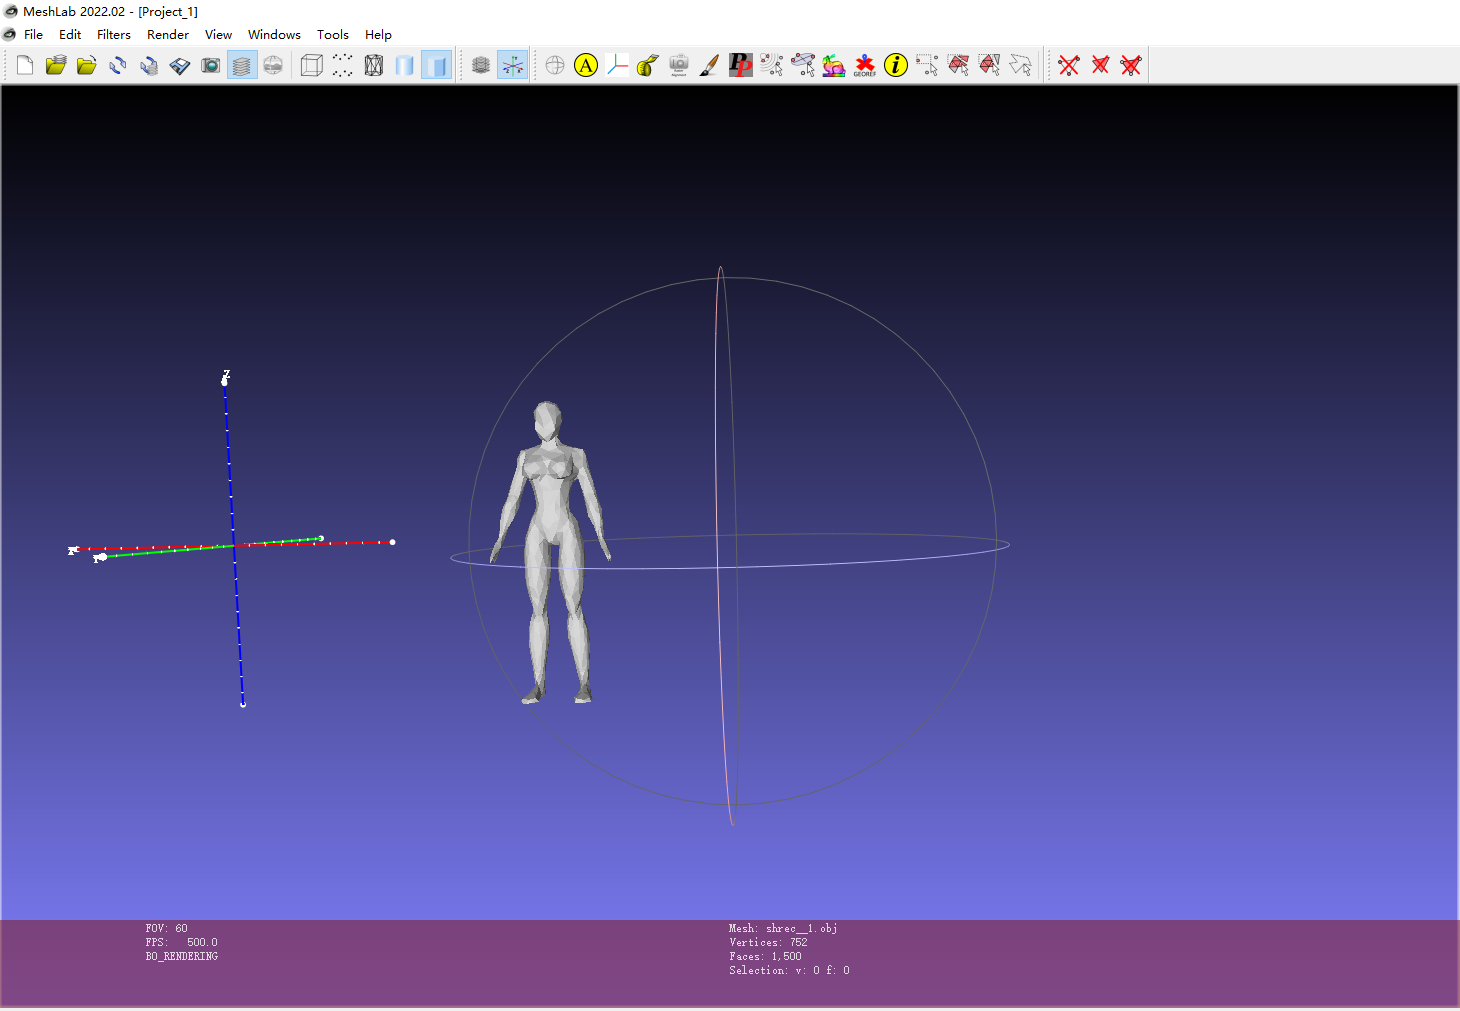
Task: Click the 'Selection: v: 0 f: 0' text
Action: (x=789, y=970)
